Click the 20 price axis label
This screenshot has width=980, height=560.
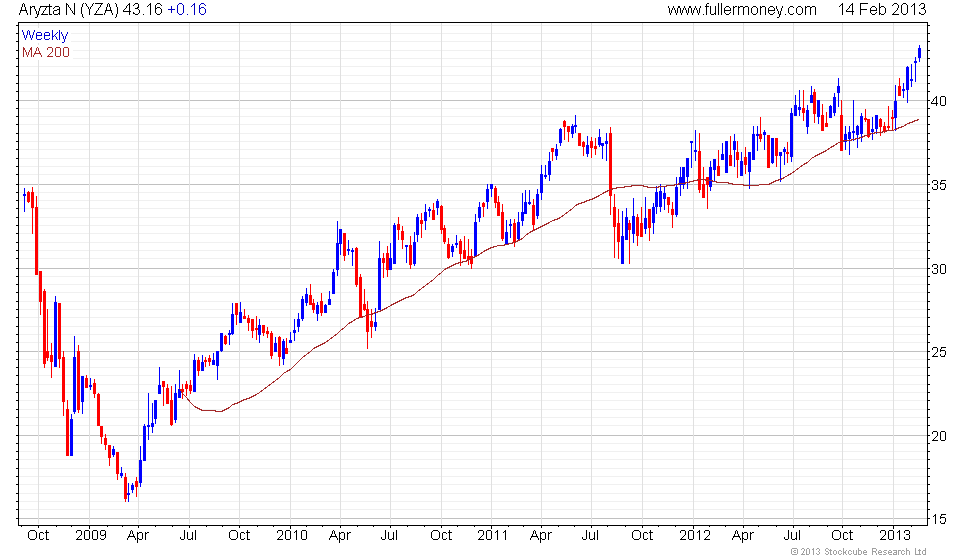point(939,436)
